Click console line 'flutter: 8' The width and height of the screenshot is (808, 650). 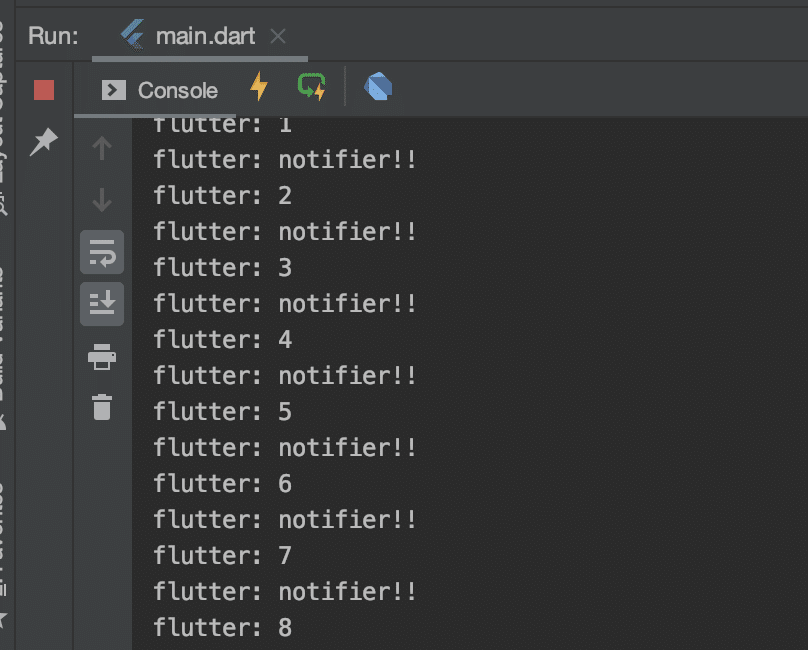[x=223, y=628]
